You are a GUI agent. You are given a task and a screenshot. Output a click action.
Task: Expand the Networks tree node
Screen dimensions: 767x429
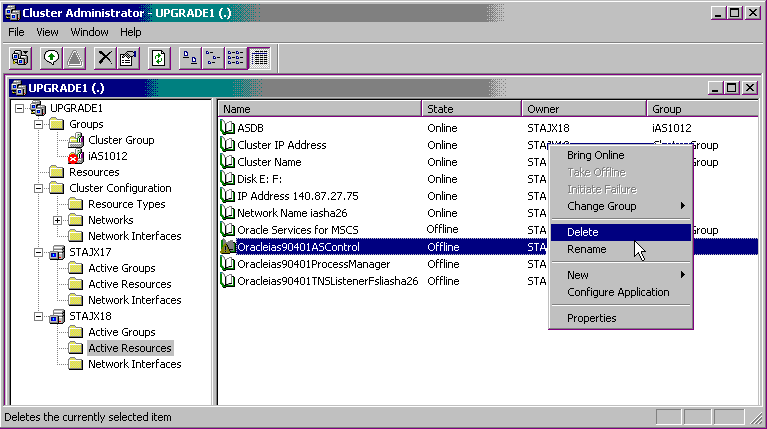coord(57,220)
